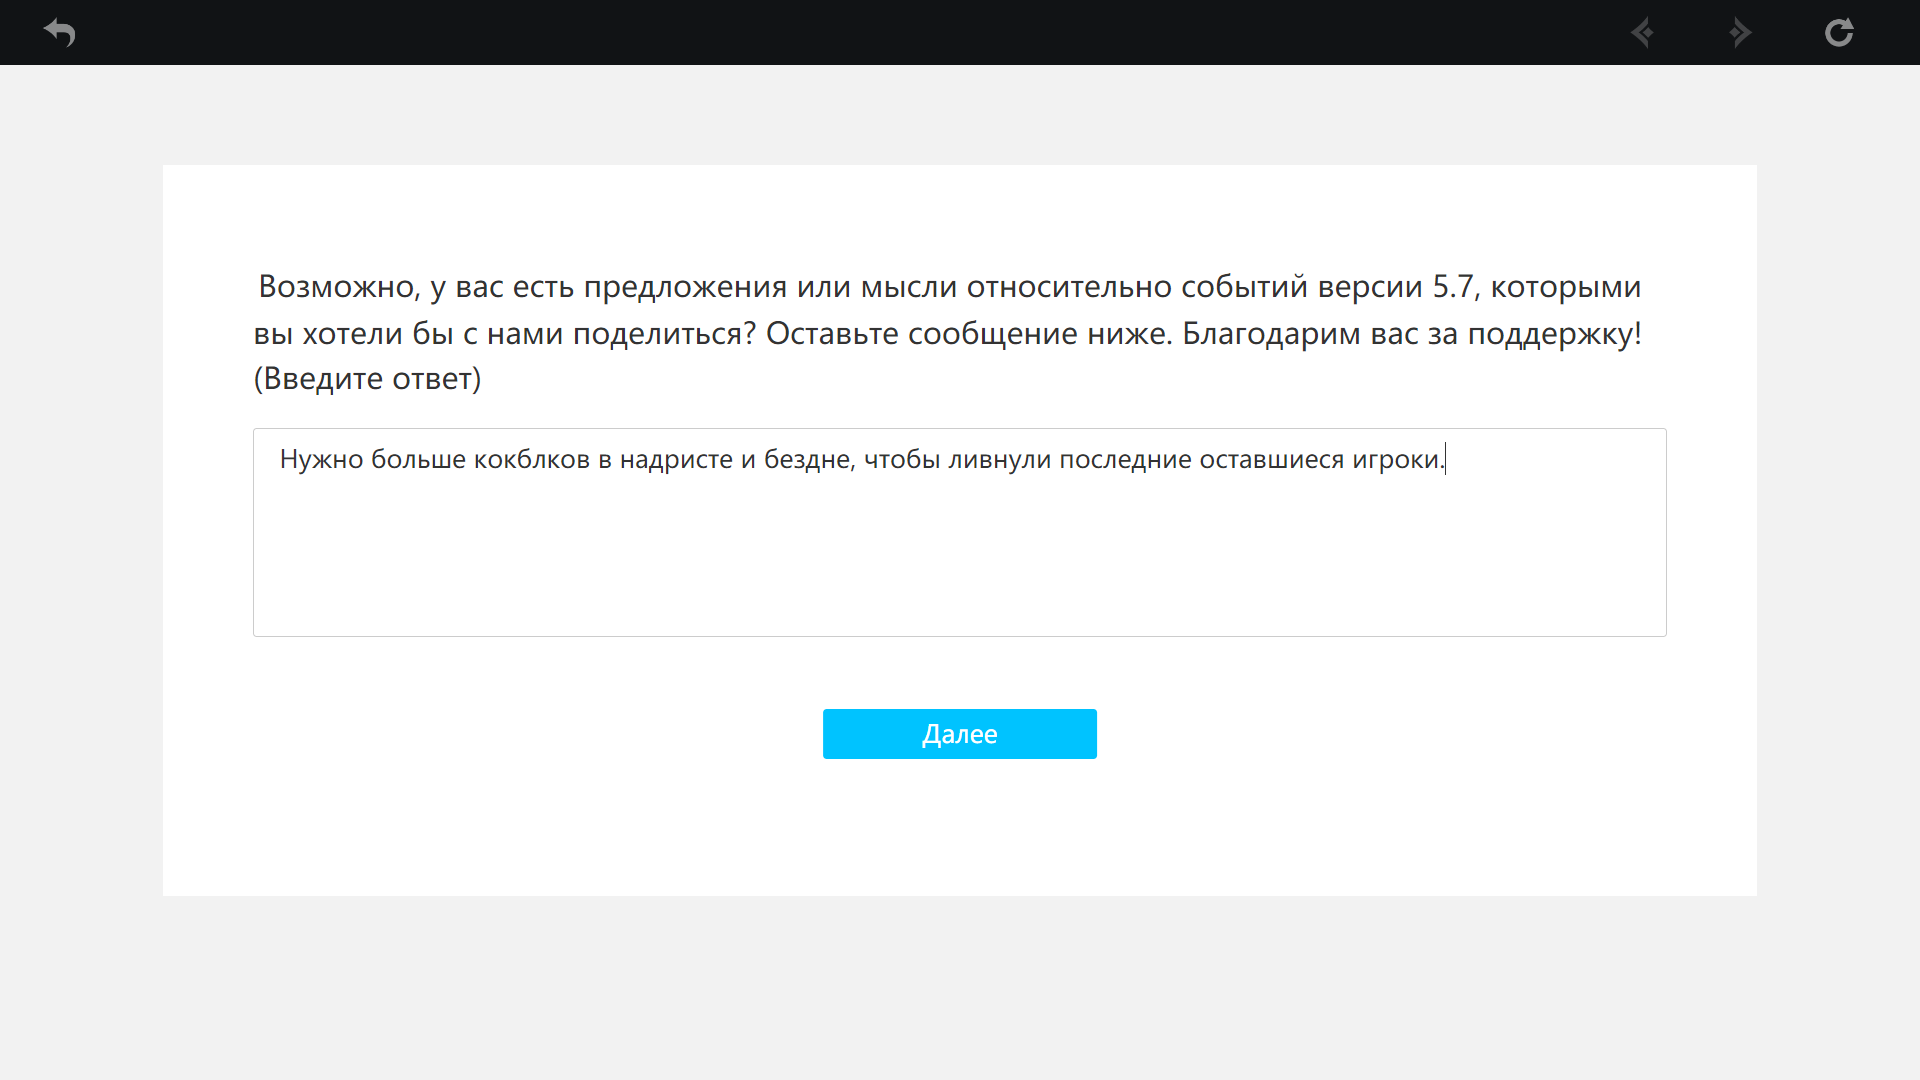Click the word 'надристе' in the answer
The image size is (1920, 1080).
pos(676,459)
